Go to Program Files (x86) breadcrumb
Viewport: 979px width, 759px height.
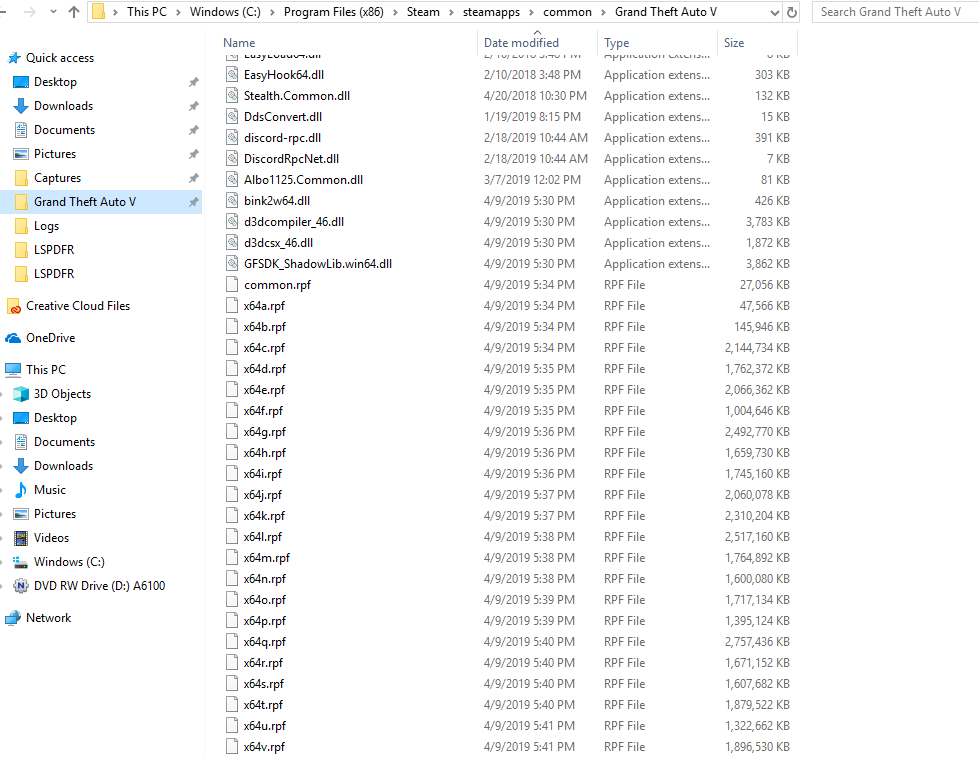[333, 12]
